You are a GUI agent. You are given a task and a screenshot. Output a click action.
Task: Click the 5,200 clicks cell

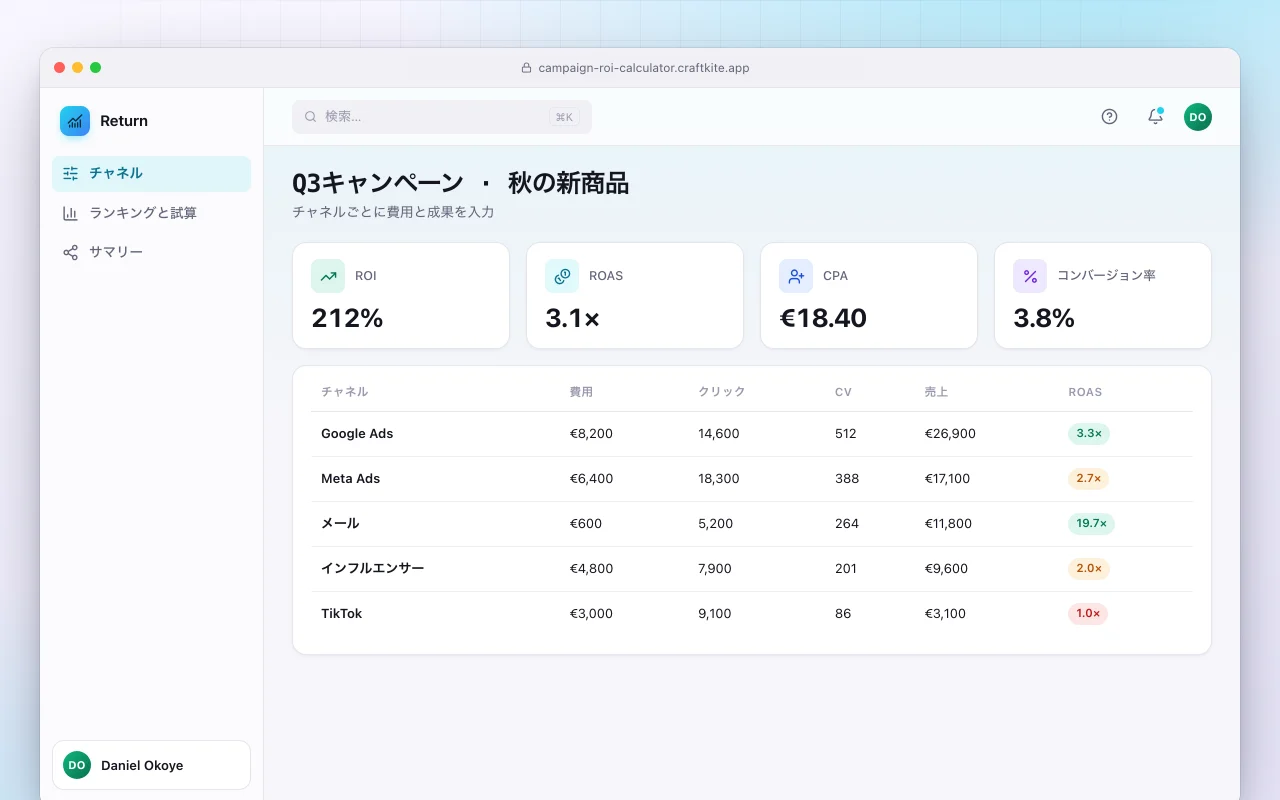[x=716, y=524]
